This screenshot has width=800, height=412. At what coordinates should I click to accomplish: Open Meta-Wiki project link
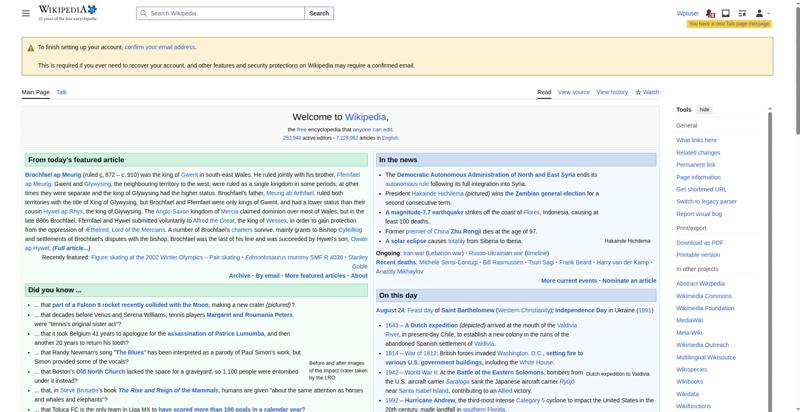[x=689, y=332]
